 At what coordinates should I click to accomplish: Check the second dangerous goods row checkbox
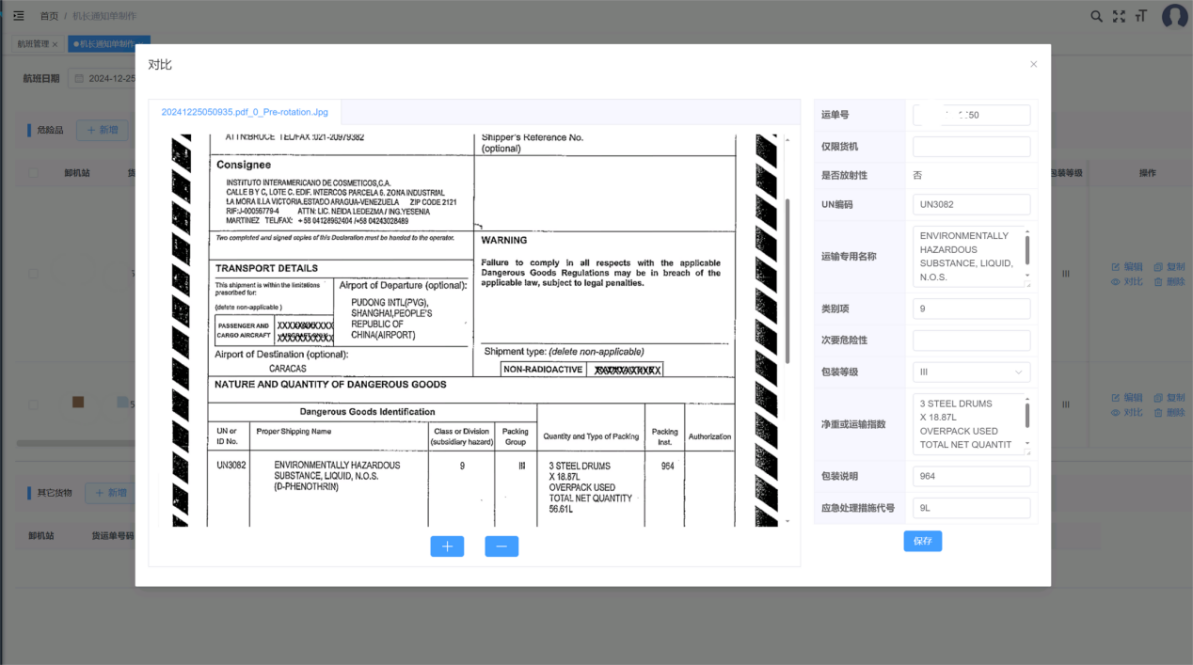coord(34,404)
